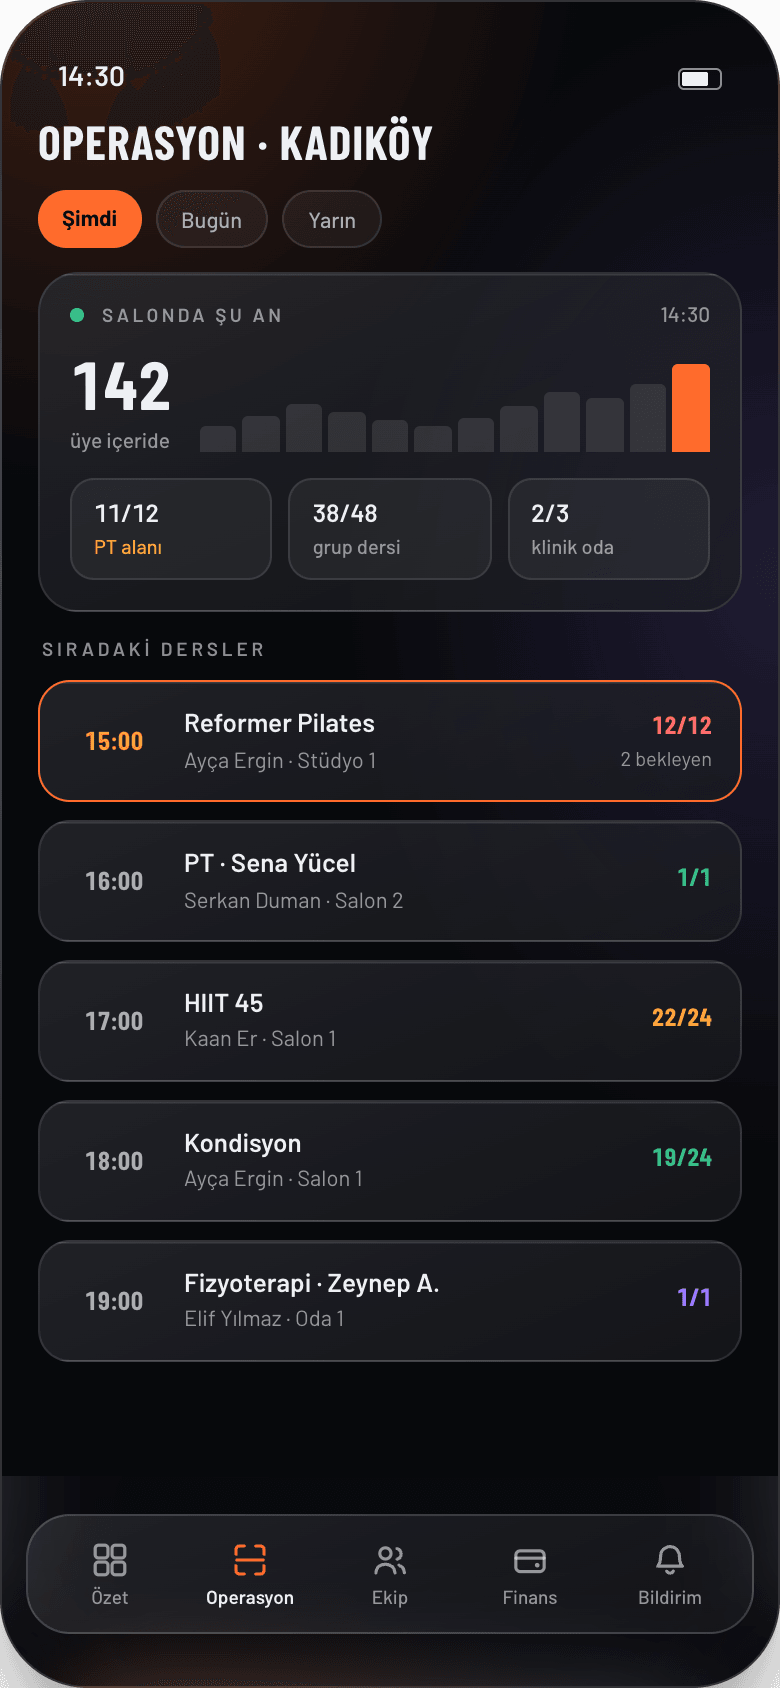
Task: View the 2 bekleyen waitlist
Action: click(666, 760)
